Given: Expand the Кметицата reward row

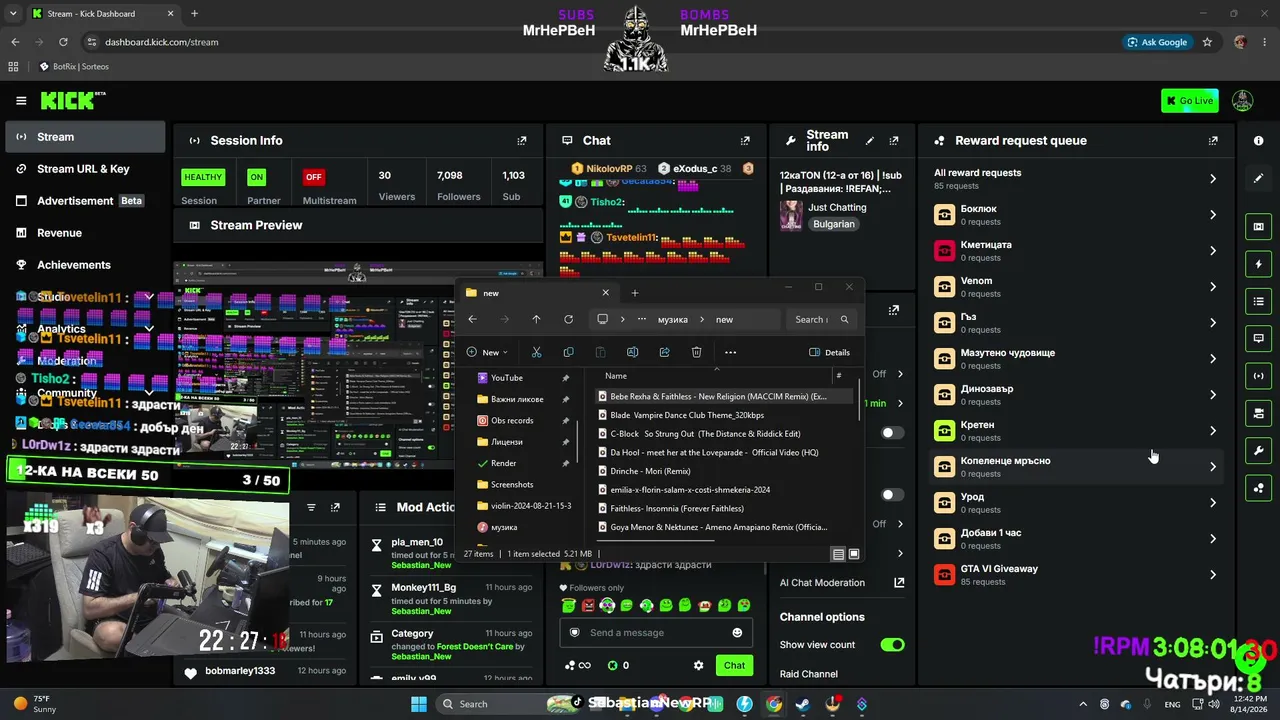Looking at the screenshot, I should pos(1213,251).
